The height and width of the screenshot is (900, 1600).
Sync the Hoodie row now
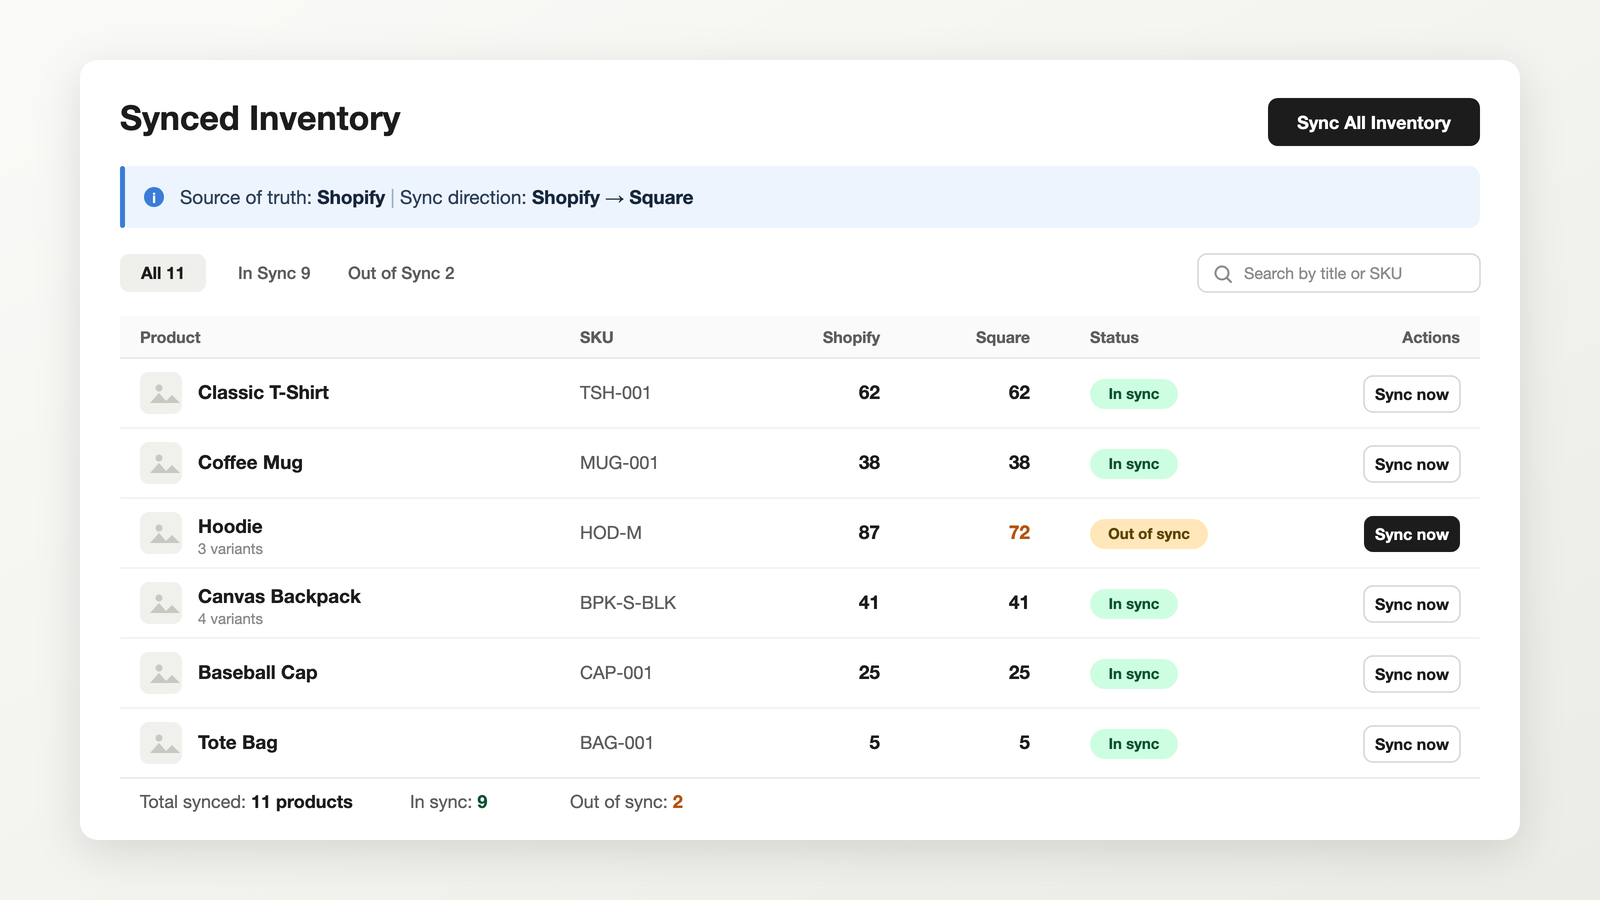pyautogui.click(x=1412, y=534)
